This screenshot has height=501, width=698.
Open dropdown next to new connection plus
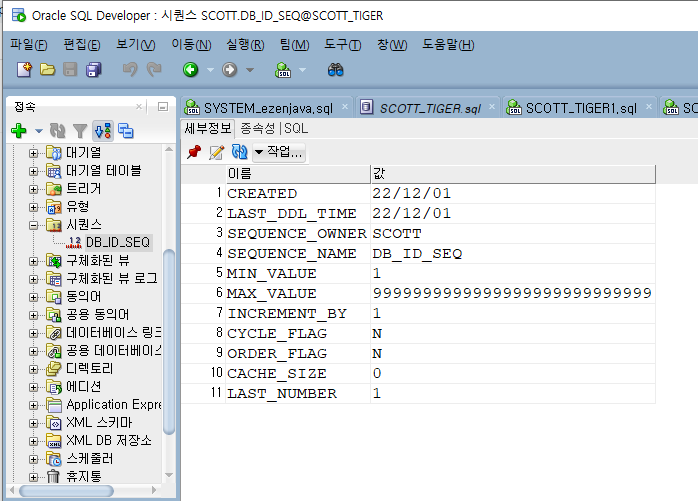pyautogui.click(x=39, y=131)
